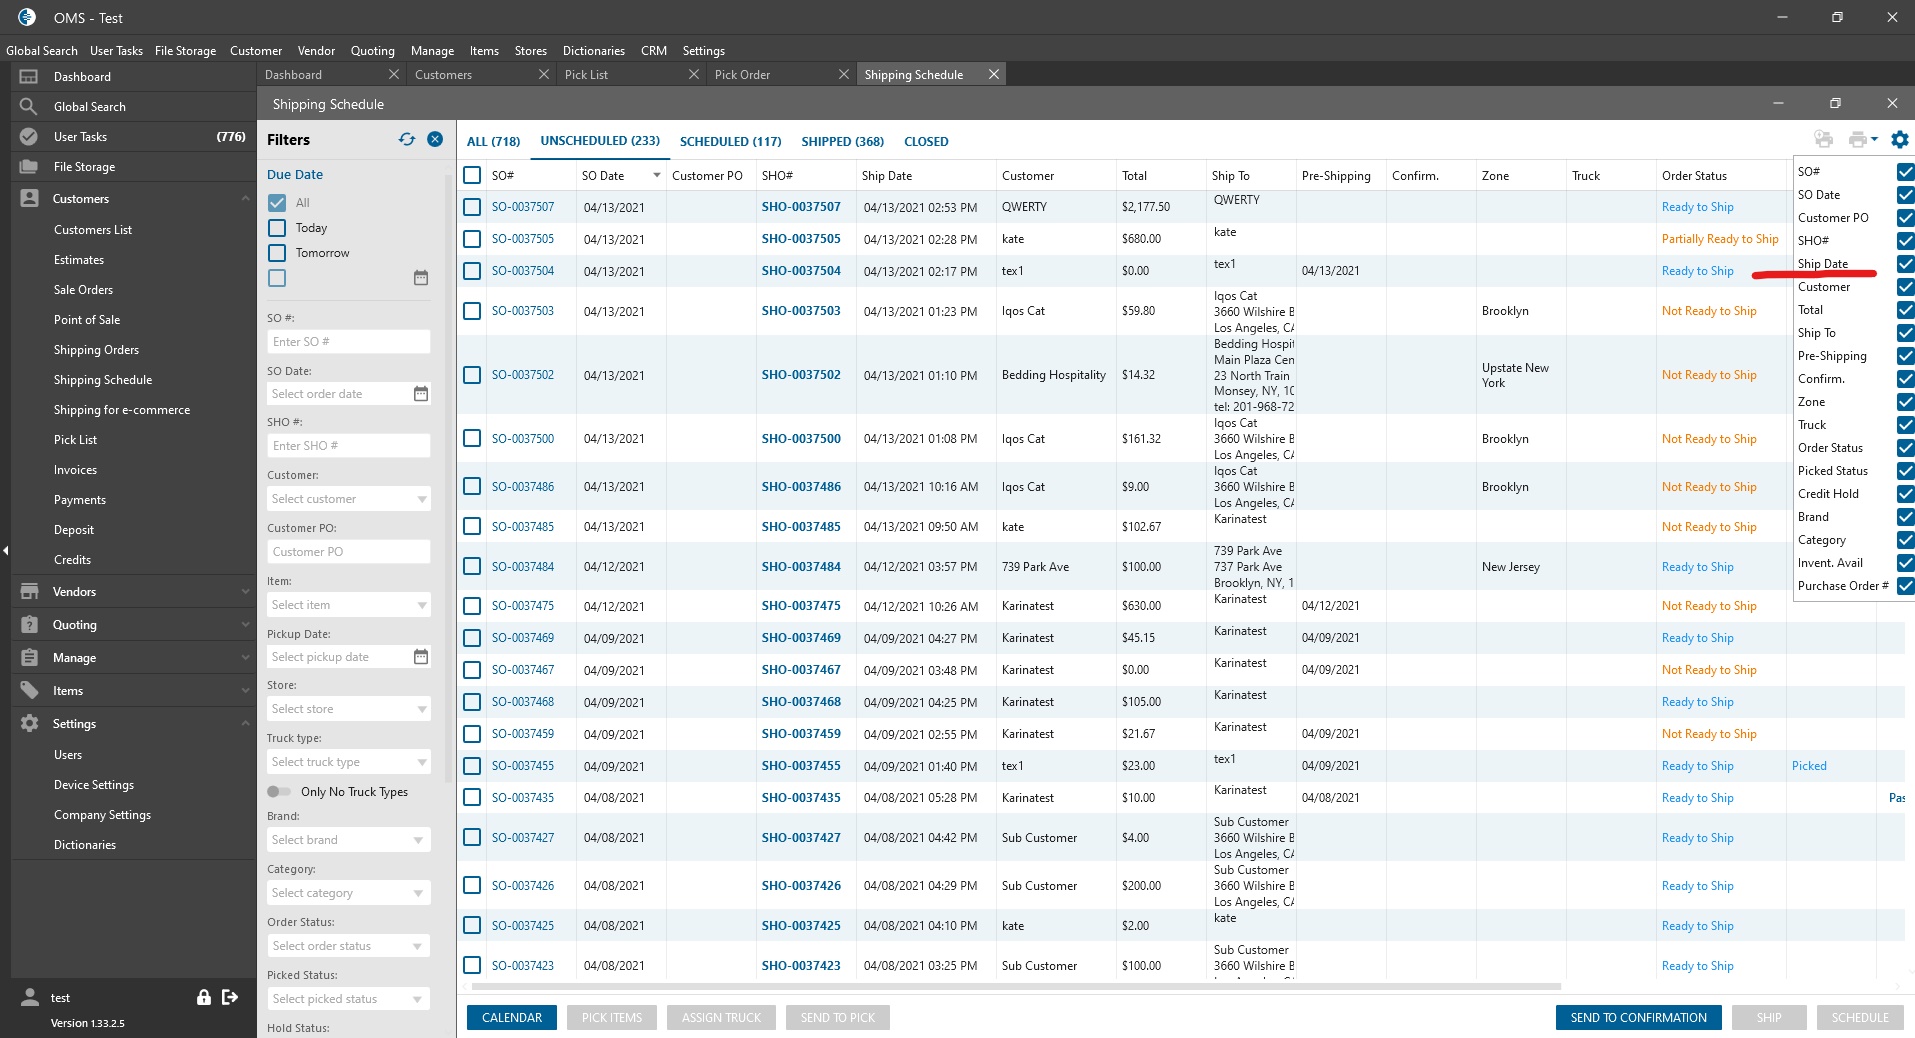Image resolution: width=1915 pixels, height=1038 pixels.
Task: Open the SO Date calendar picker icon
Action: point(421,394)
